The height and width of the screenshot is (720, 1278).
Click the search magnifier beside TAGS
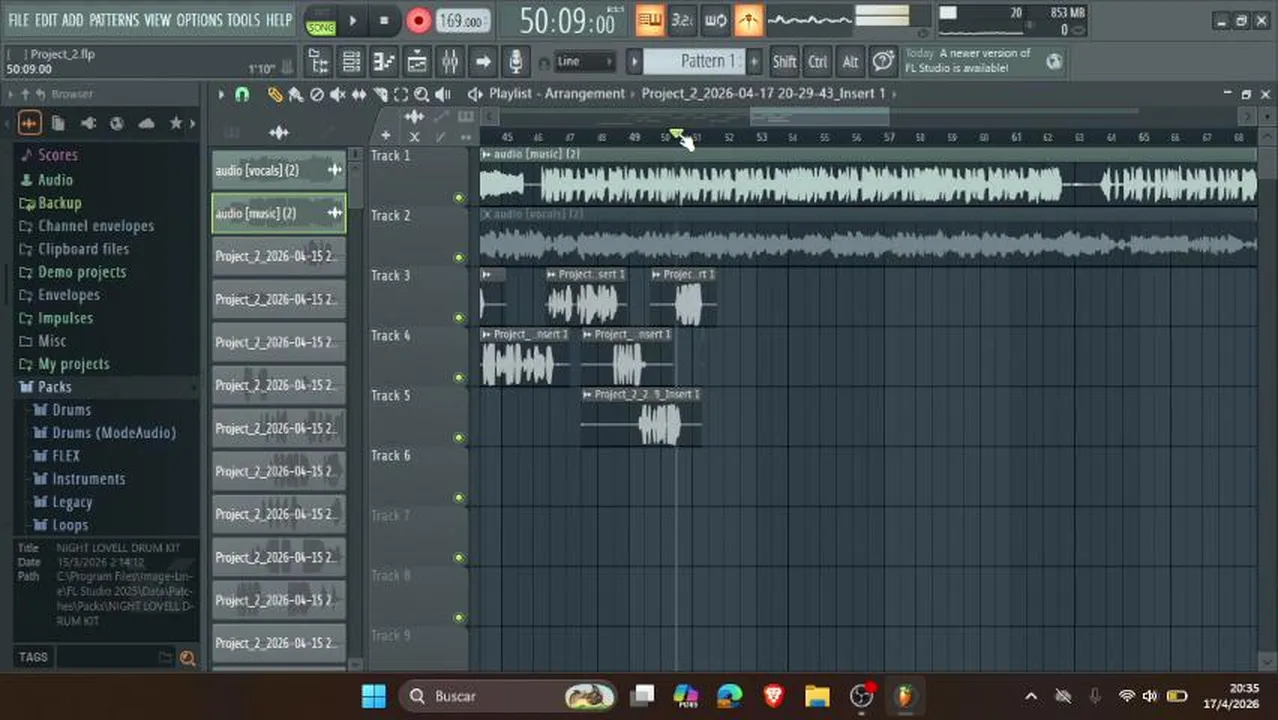187,657
